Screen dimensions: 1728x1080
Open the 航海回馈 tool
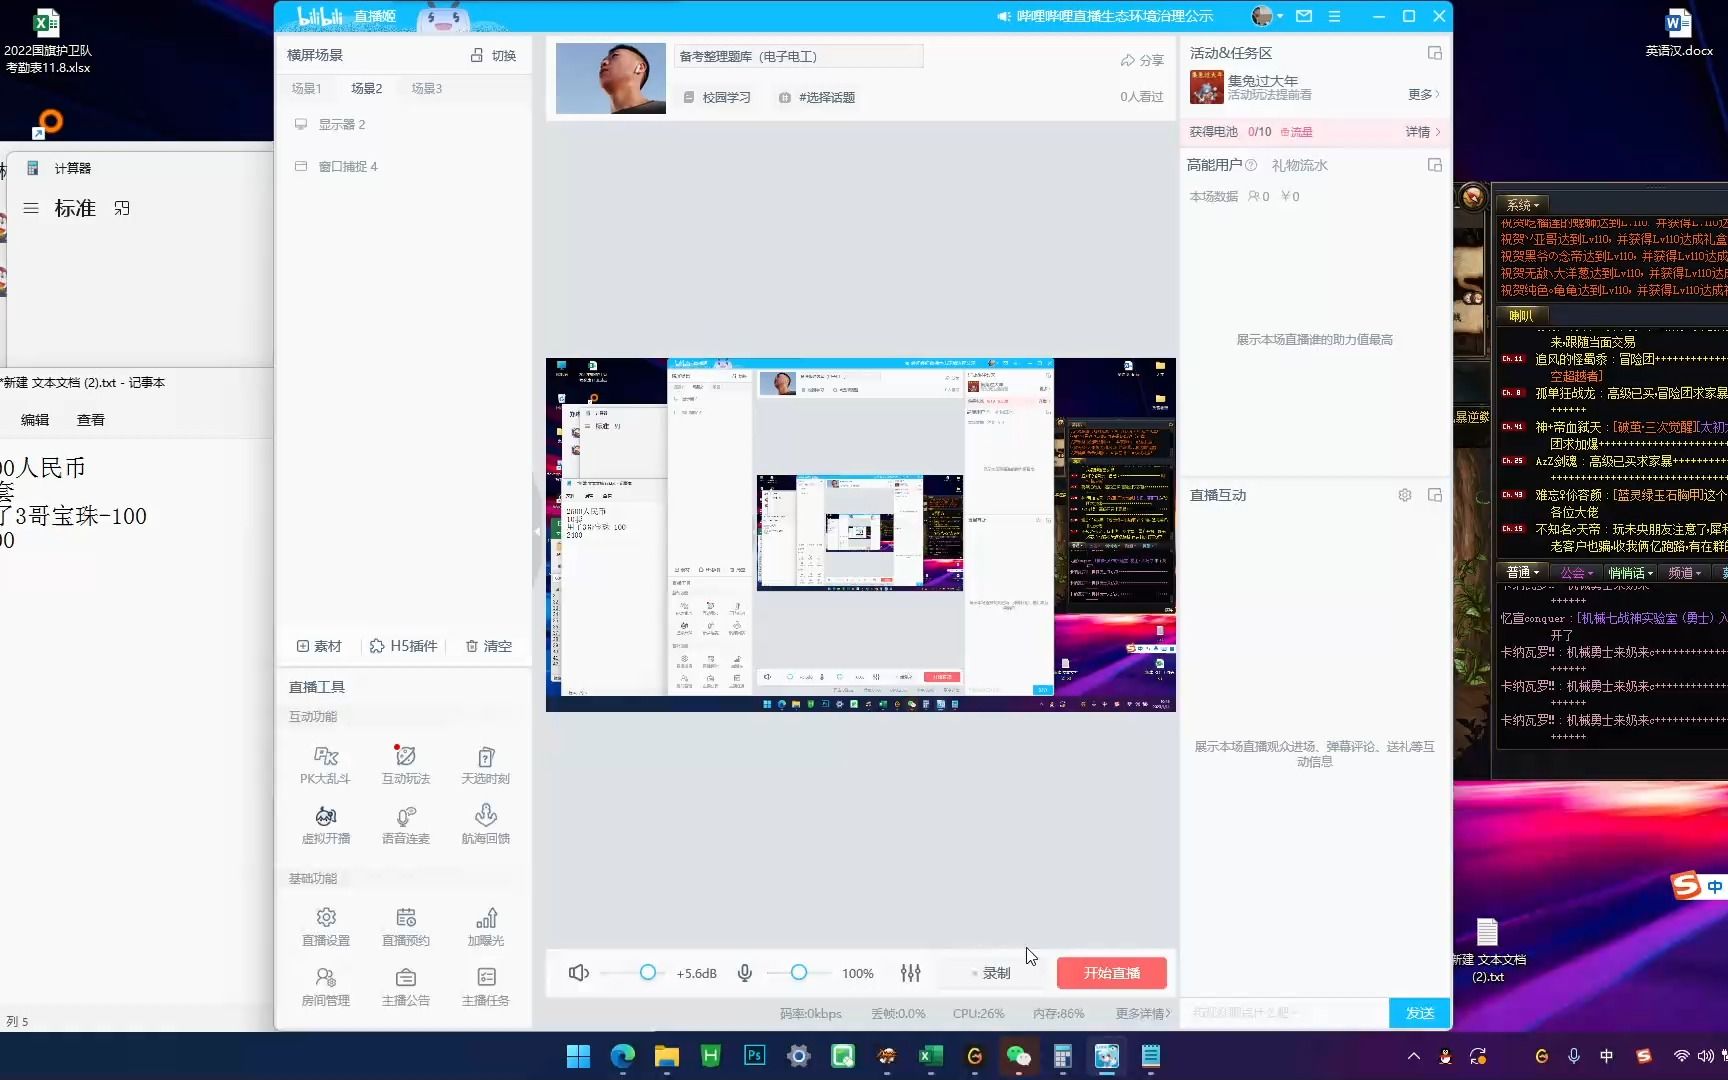(486, 825)
